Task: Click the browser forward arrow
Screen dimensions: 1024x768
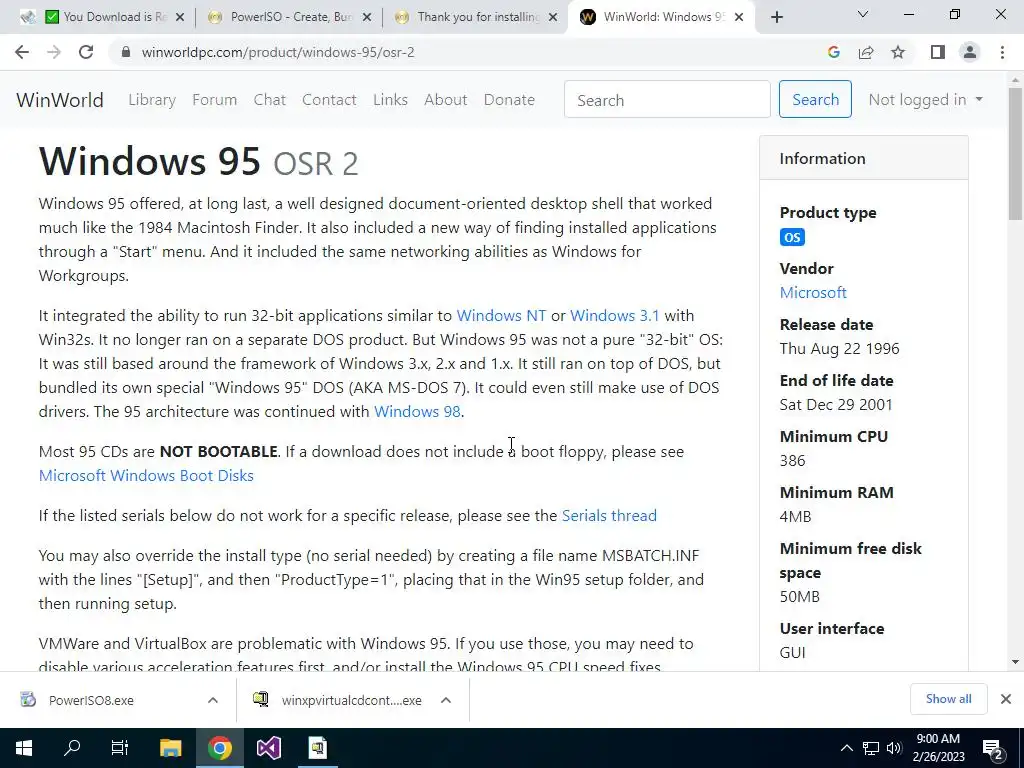Action: [x=54, y=52]
